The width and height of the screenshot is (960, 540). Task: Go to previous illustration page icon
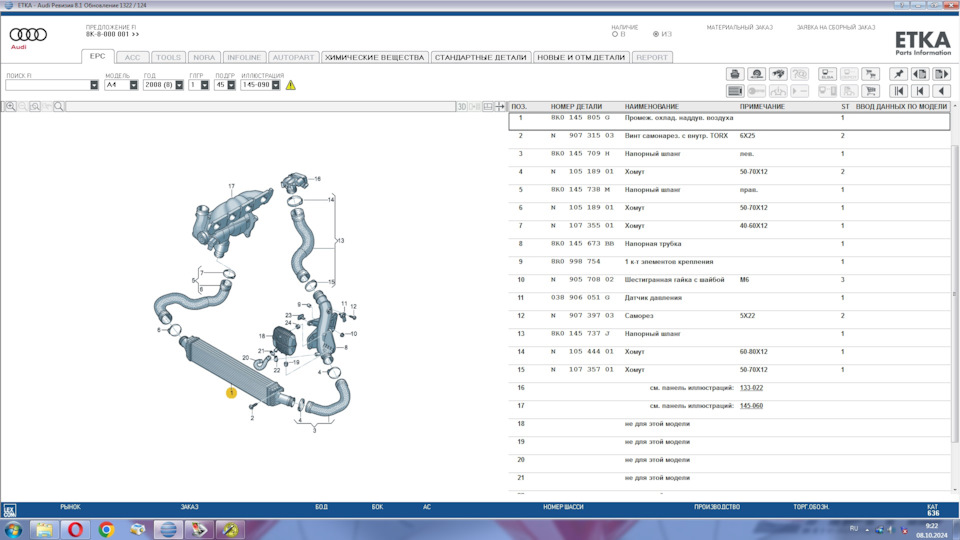coord(920,74)
